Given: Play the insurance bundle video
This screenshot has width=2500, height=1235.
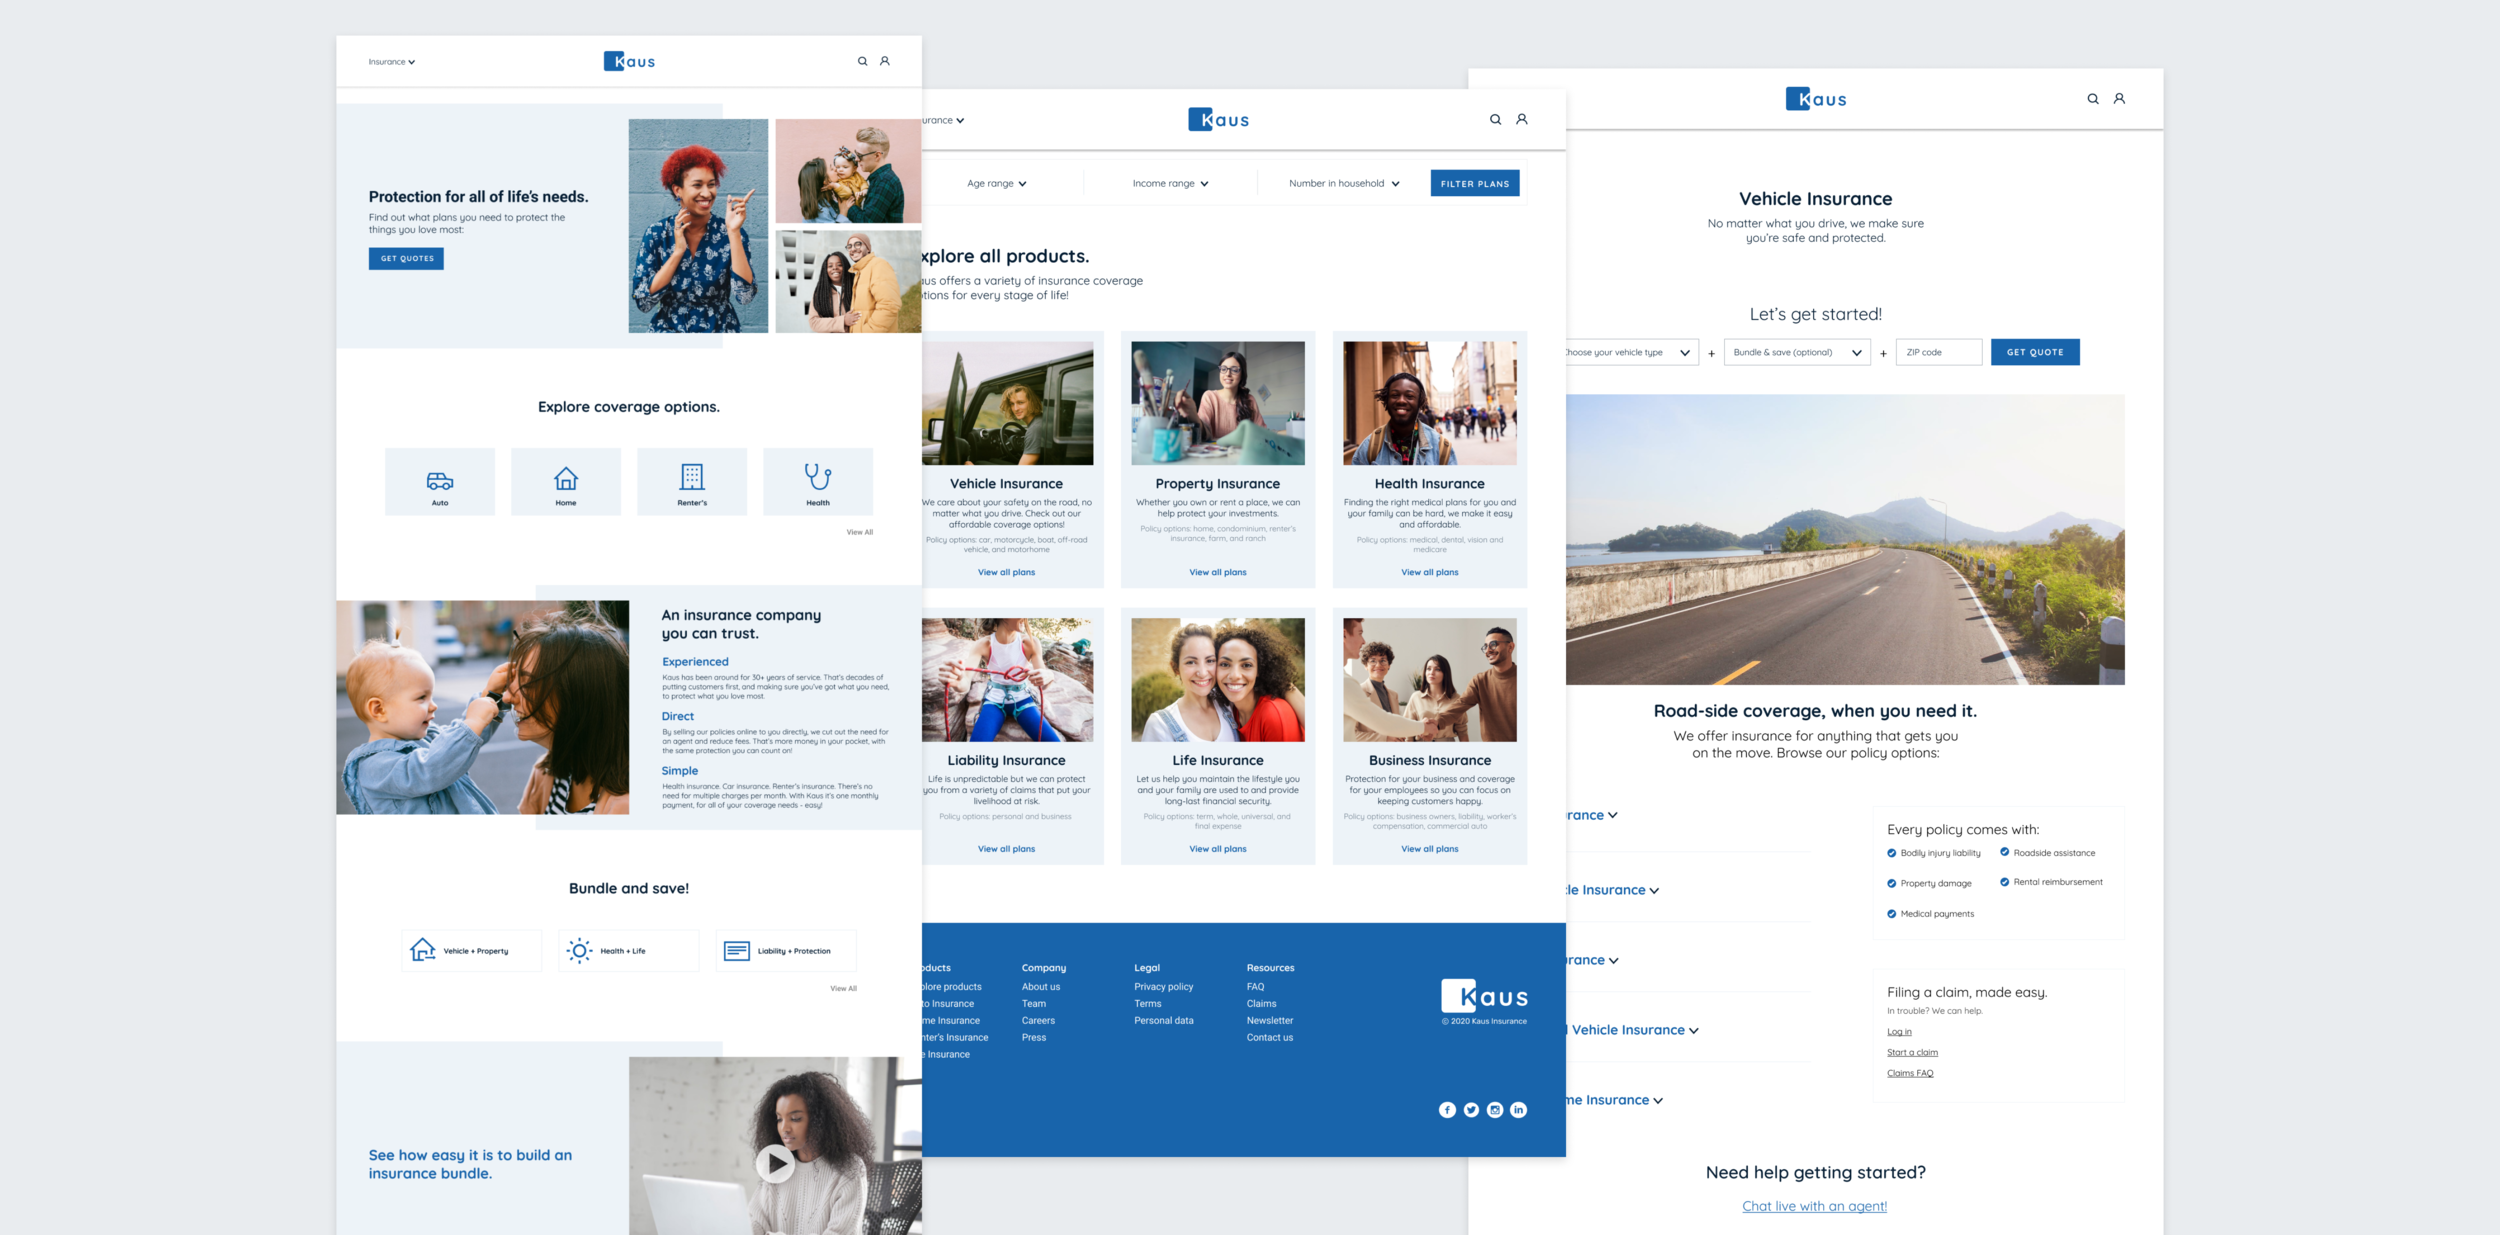Looking at the screenshot, I should (x=775, y=1163).
